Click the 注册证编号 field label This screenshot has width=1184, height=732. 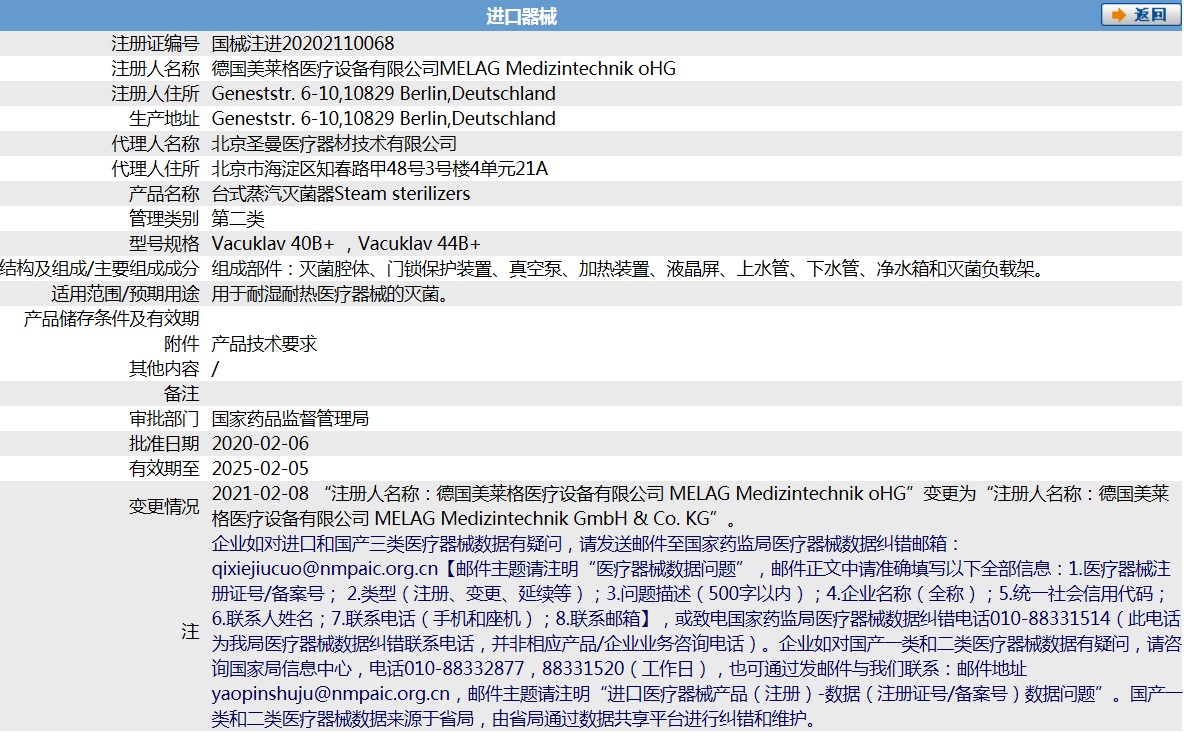pyautogui.click(x=155, y=44)
